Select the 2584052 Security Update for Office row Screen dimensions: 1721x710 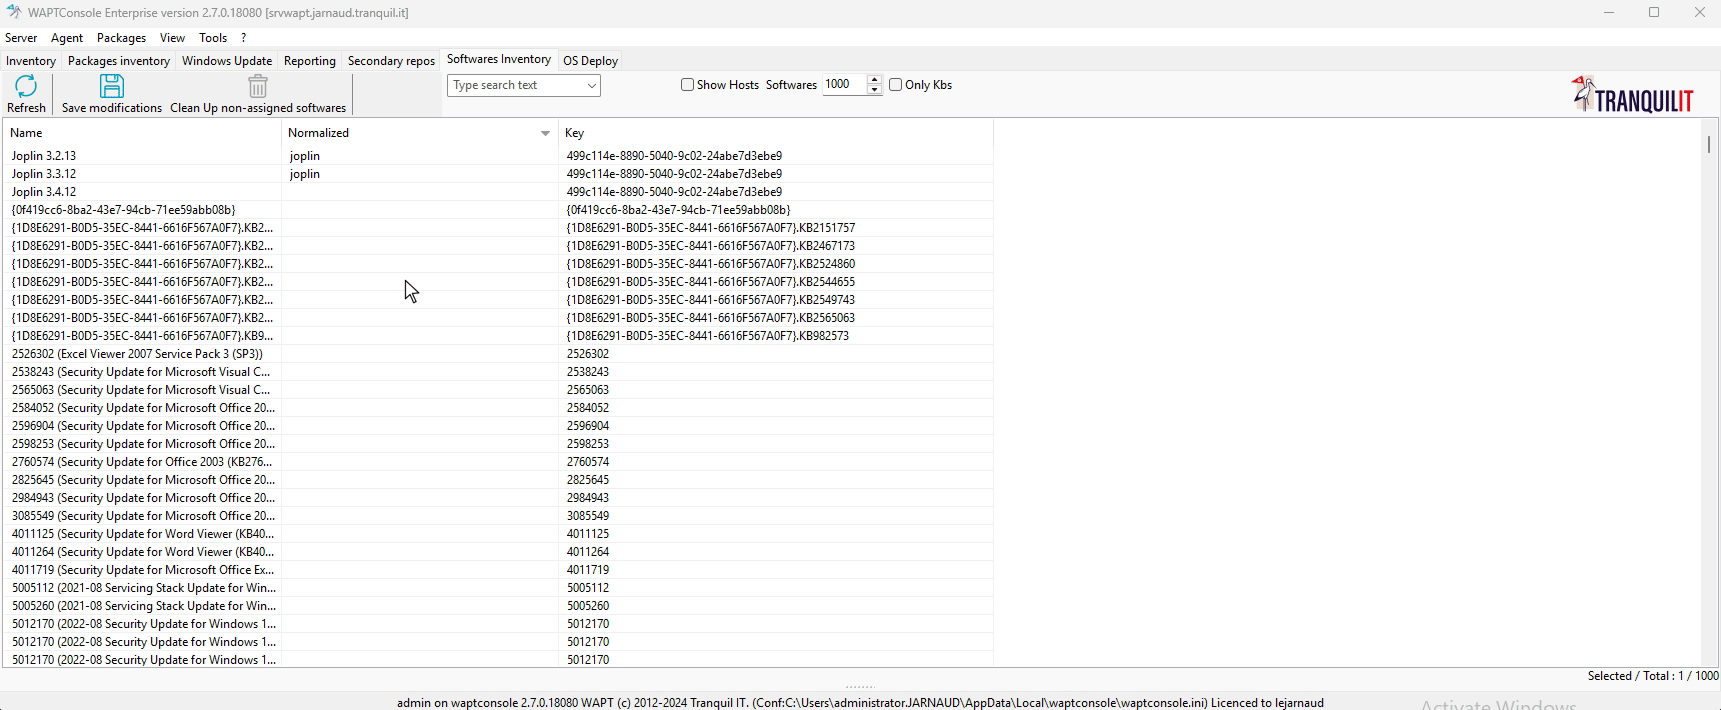[498, 408]
